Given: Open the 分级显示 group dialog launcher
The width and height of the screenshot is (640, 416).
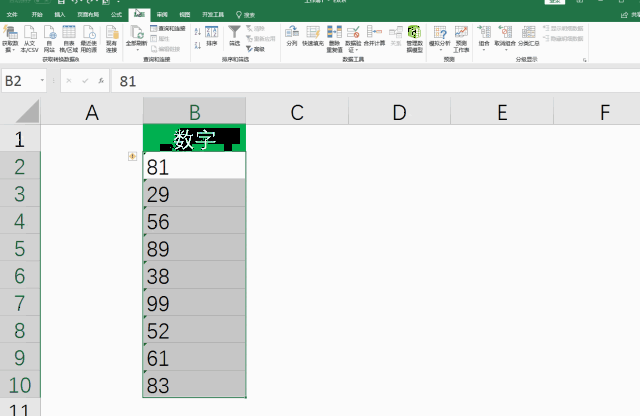Looking at the screenshot, I should point(584,60).
